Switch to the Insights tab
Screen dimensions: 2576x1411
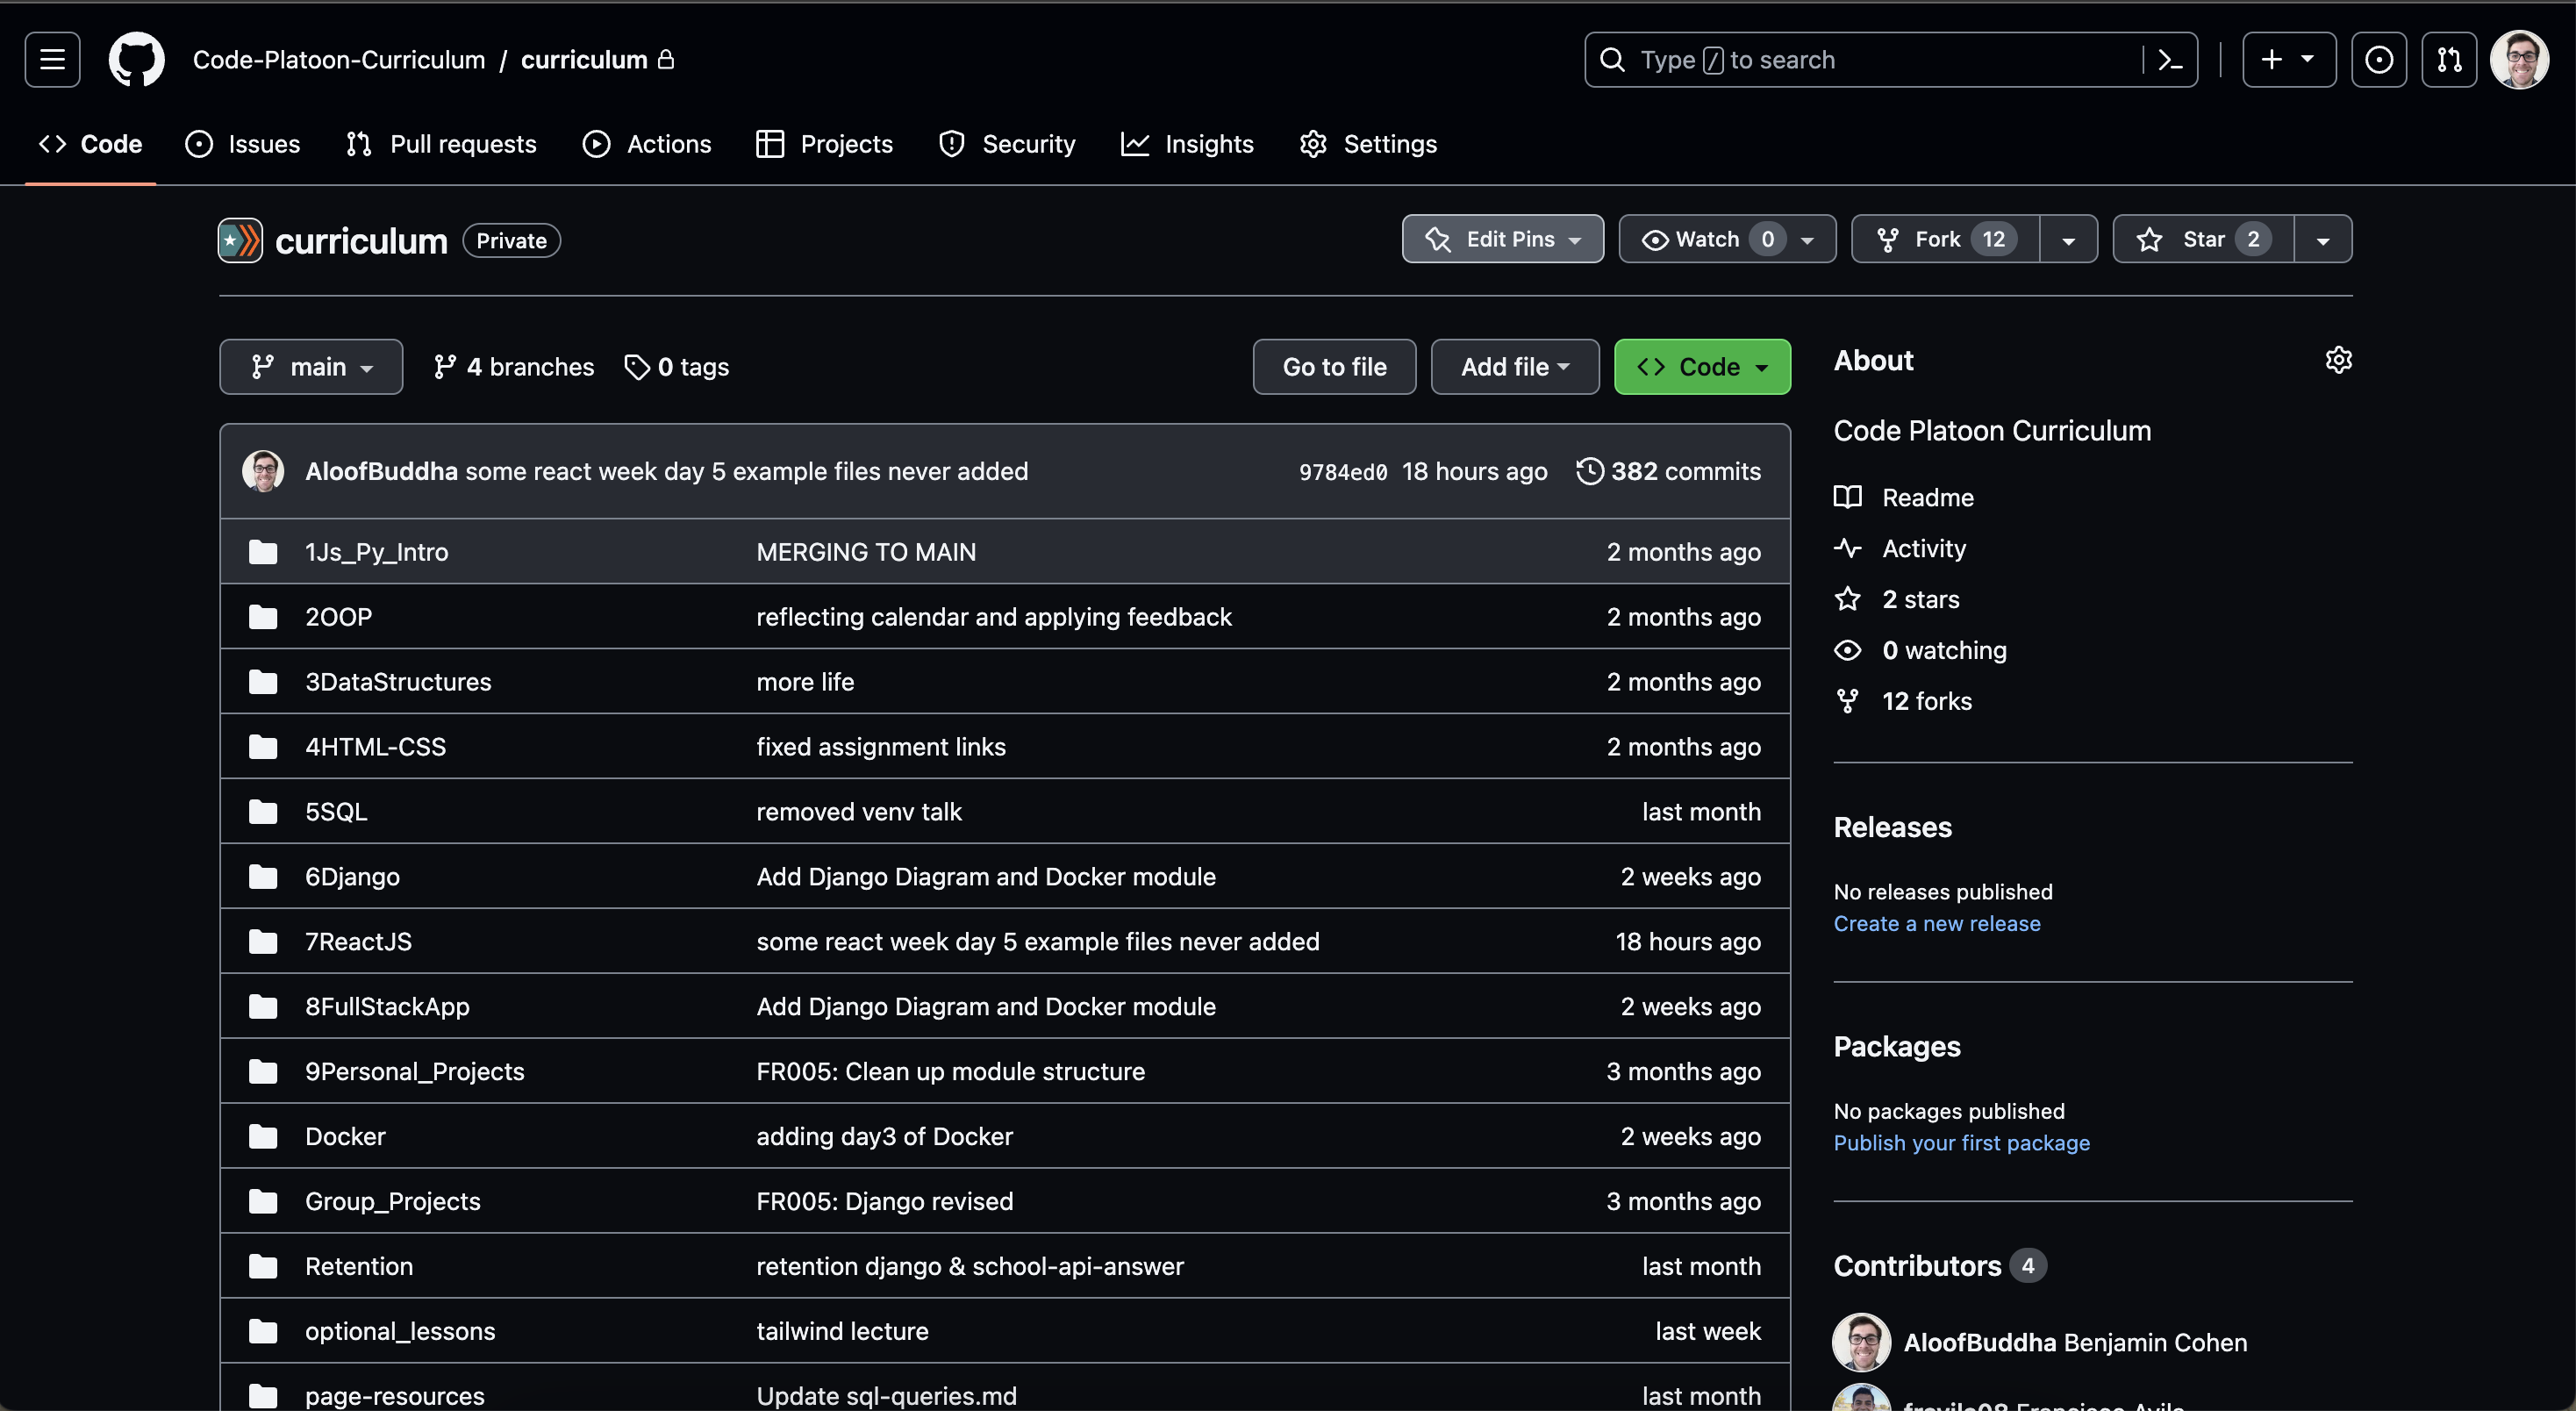click(x=1187, y=143)
